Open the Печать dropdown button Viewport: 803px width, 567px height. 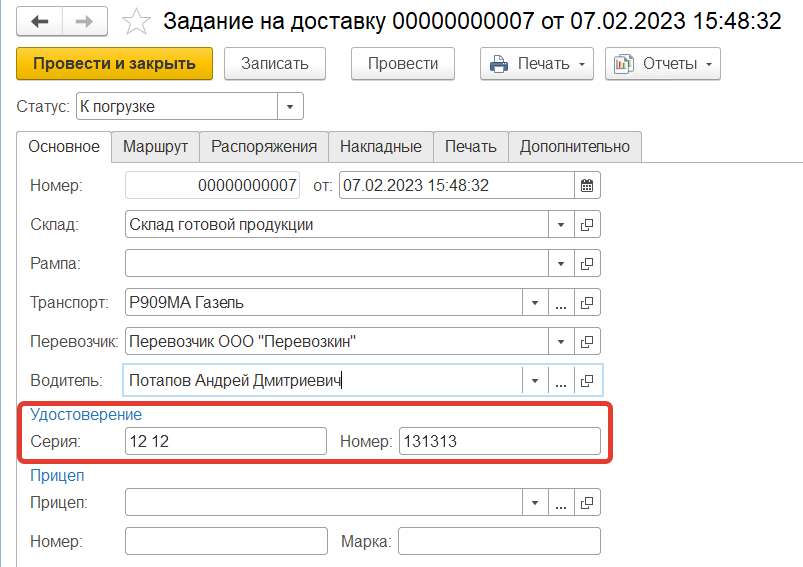(537, 64)
